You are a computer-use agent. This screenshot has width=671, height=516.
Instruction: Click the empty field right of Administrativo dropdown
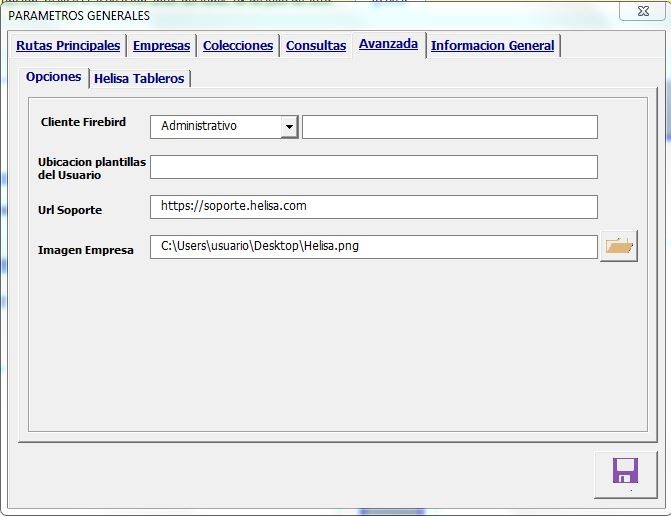[449, 127]
